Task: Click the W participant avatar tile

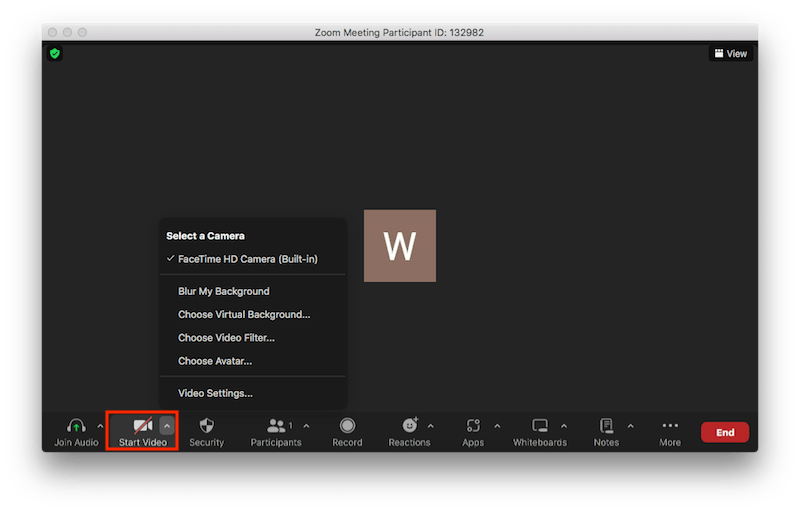Action: [399, 246]
